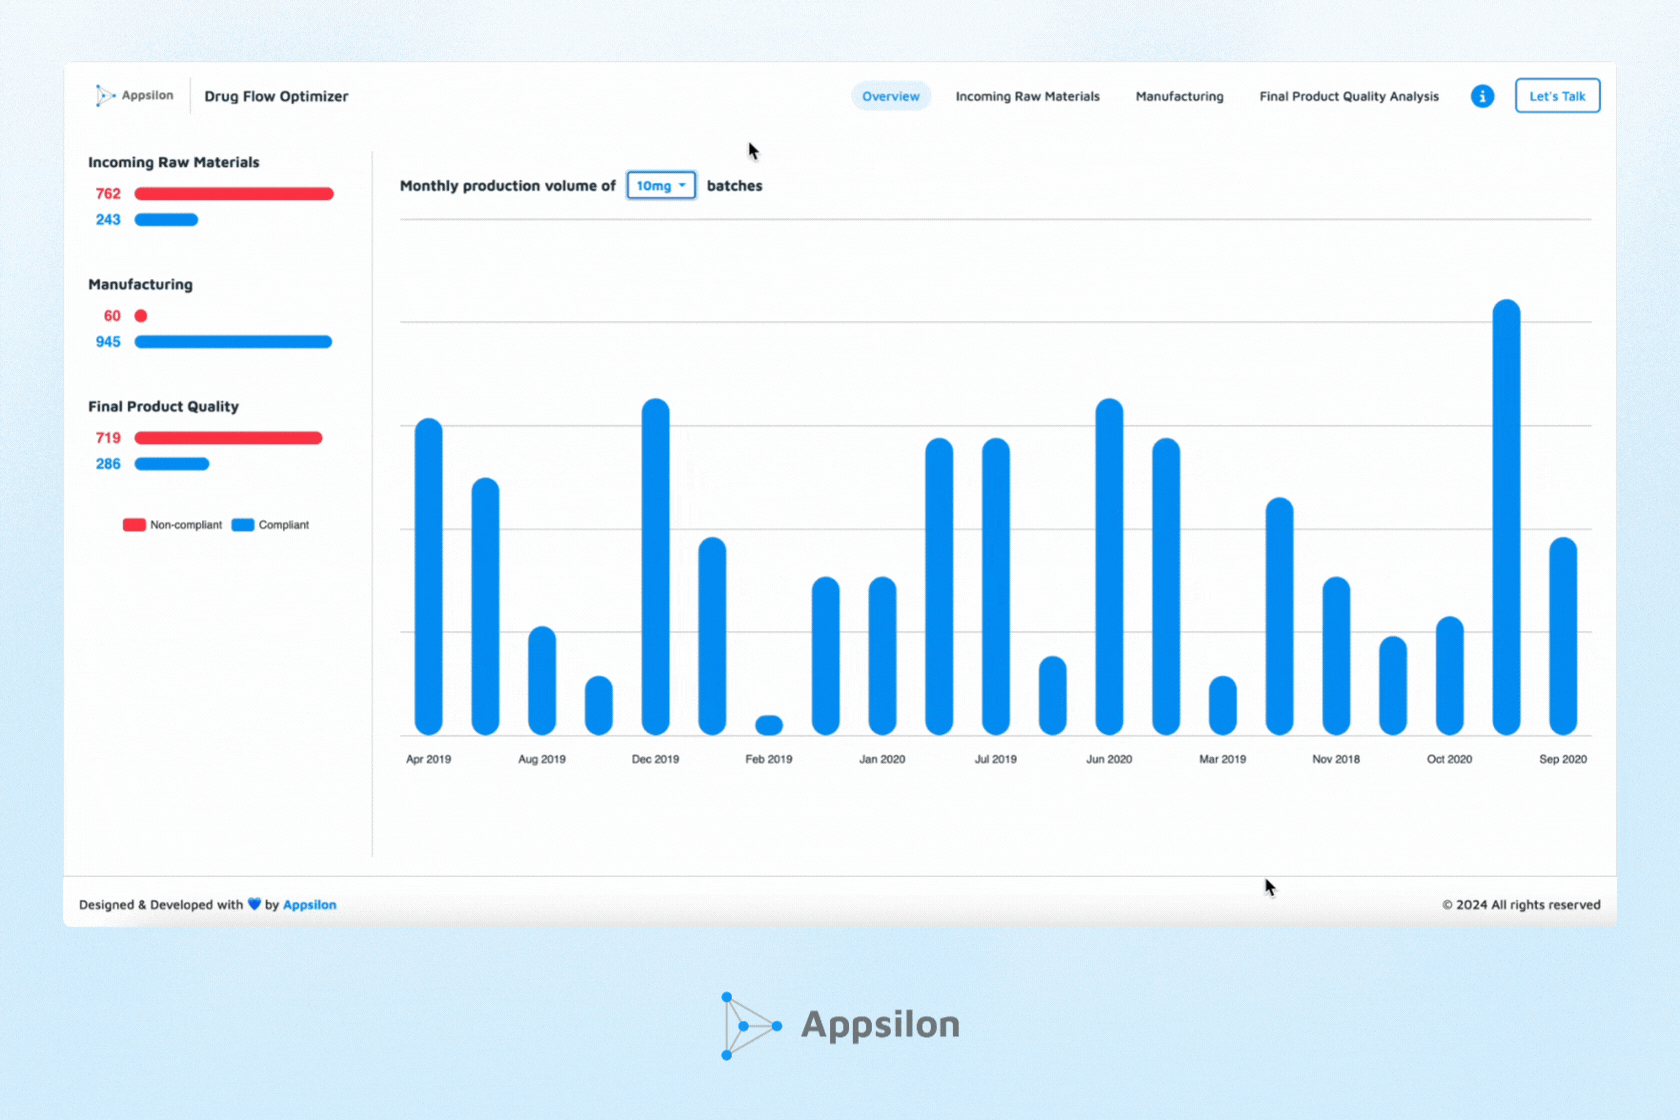Click the Appsilon logo in top-left header
Screen dimensions: 1680x1120
click(x=134, y=96)
